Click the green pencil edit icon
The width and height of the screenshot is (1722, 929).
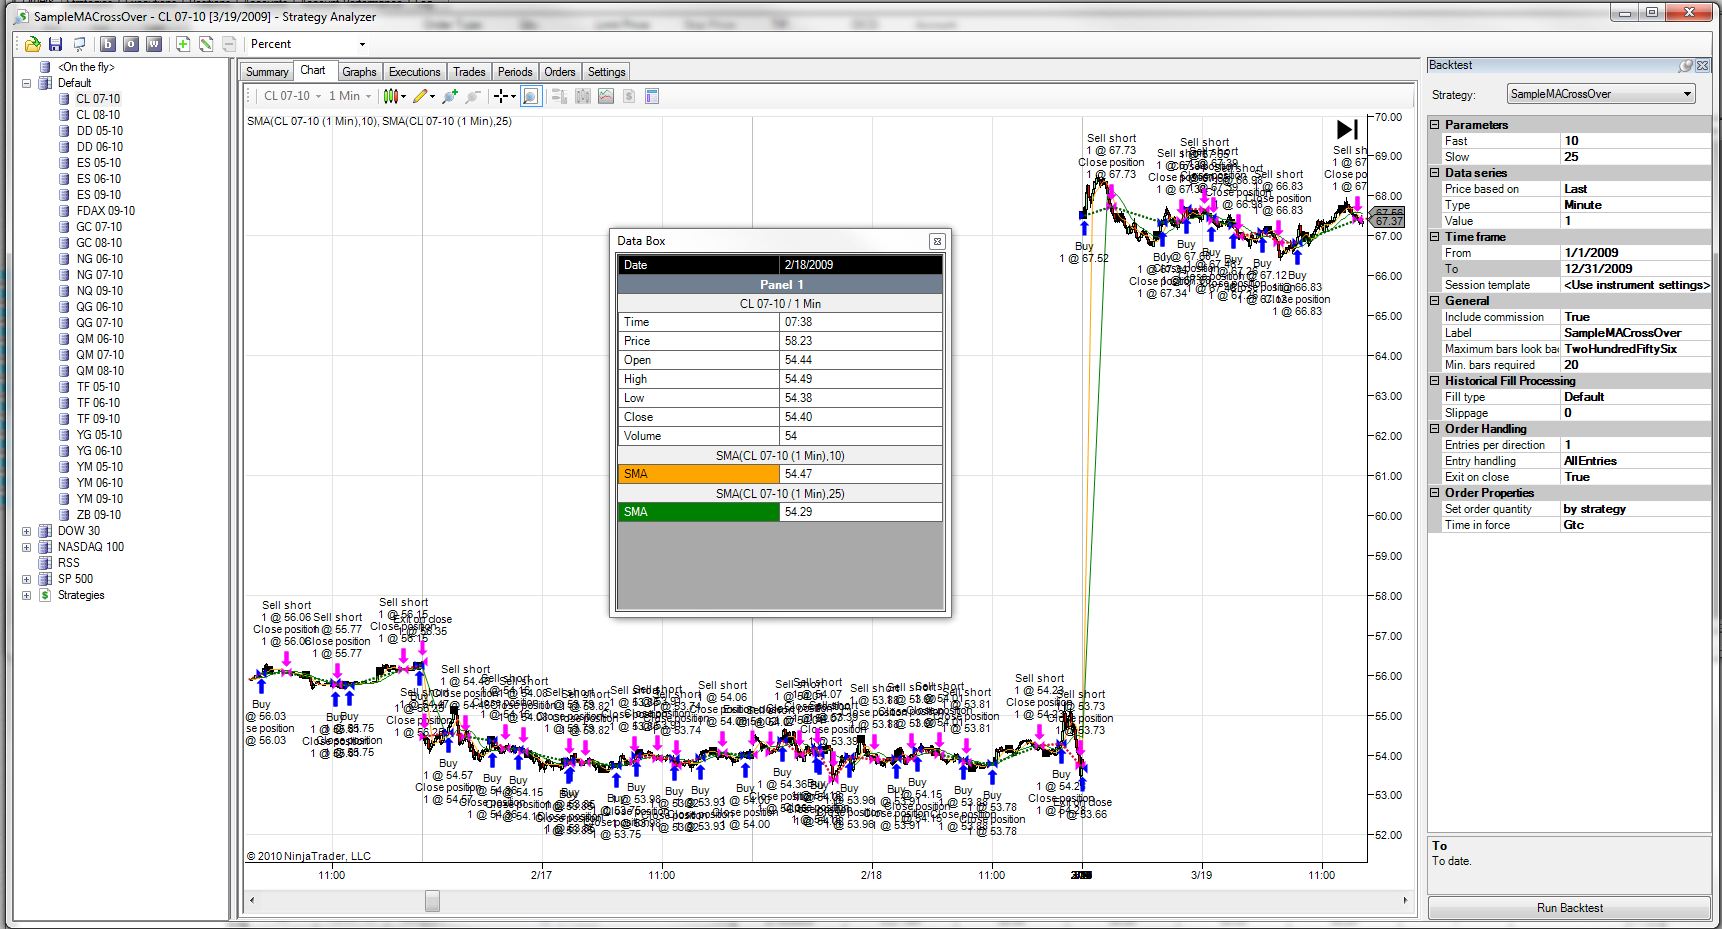pos(206,44)
